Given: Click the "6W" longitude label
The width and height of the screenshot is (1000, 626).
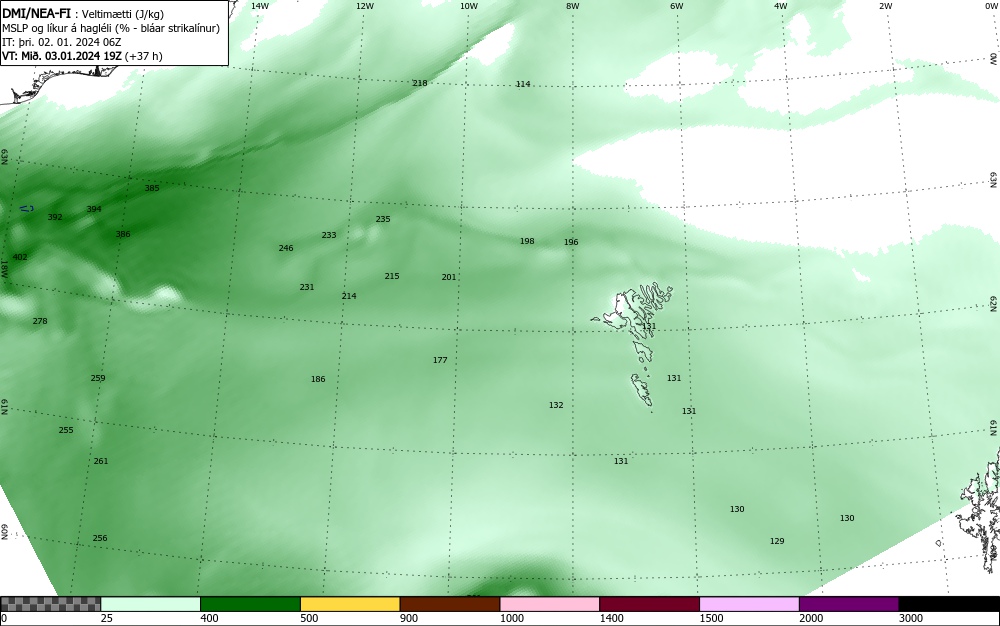Looking at the screenshot, I should [677, 6].
